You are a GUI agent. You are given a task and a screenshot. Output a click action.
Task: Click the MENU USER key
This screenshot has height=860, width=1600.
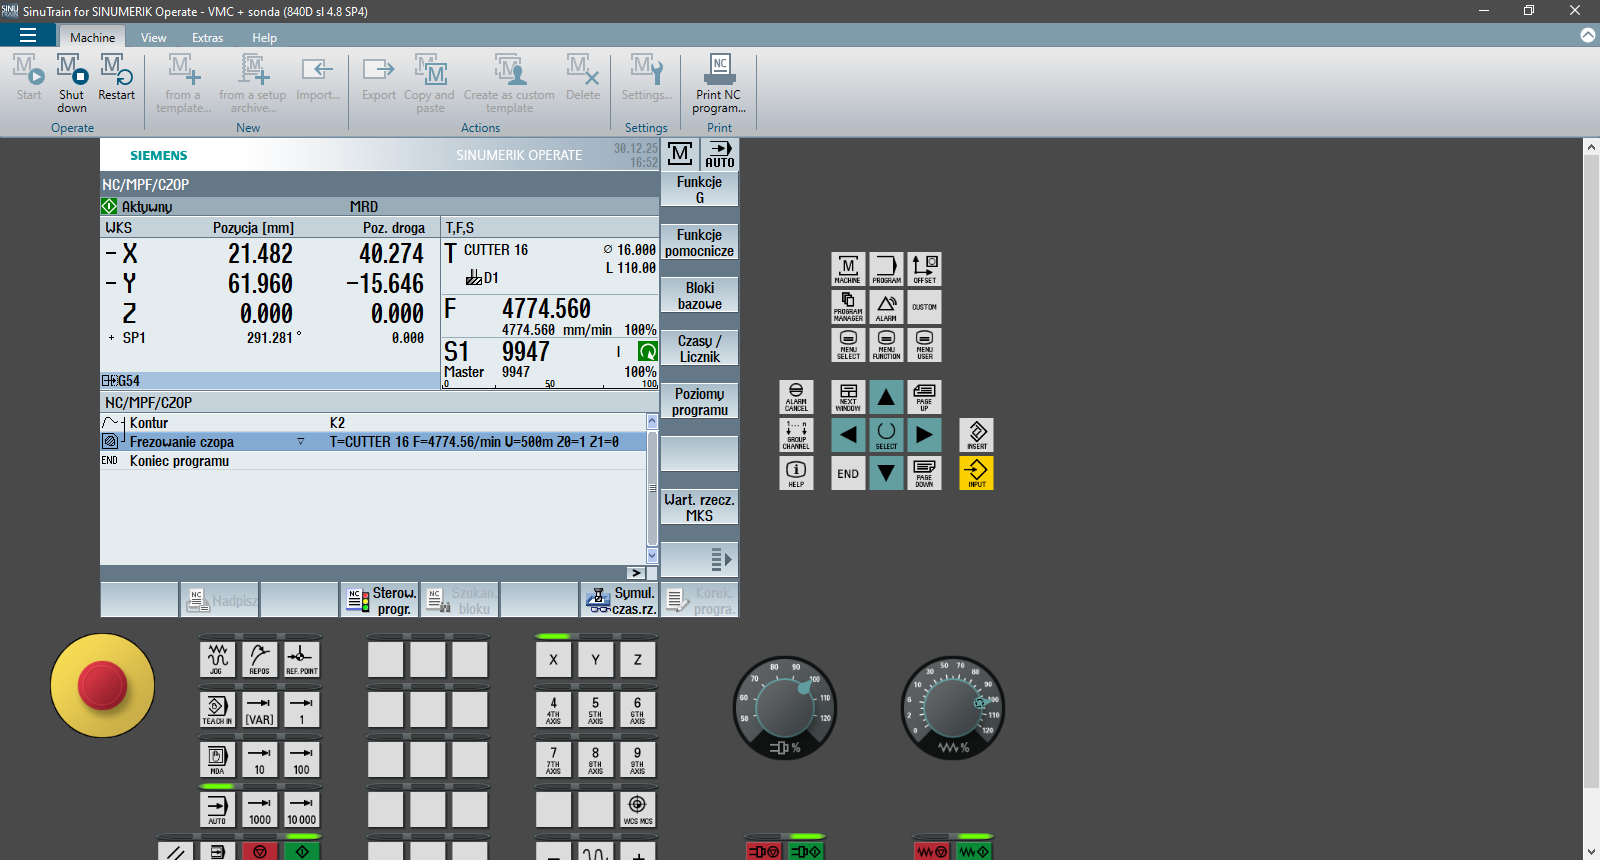coord(924,345)
